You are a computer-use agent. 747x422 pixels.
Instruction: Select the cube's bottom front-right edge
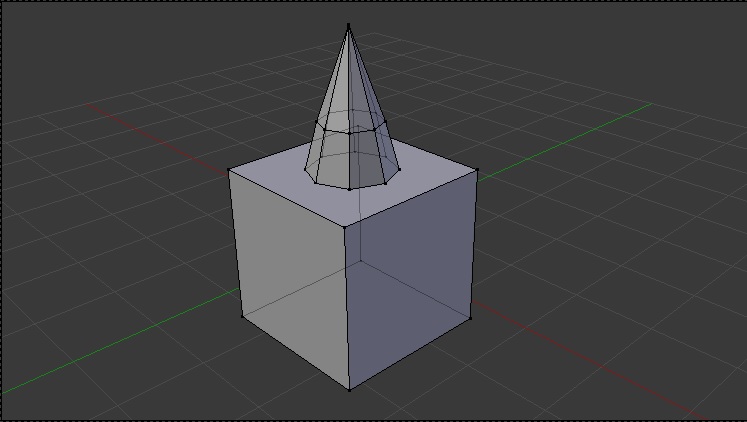410,354
